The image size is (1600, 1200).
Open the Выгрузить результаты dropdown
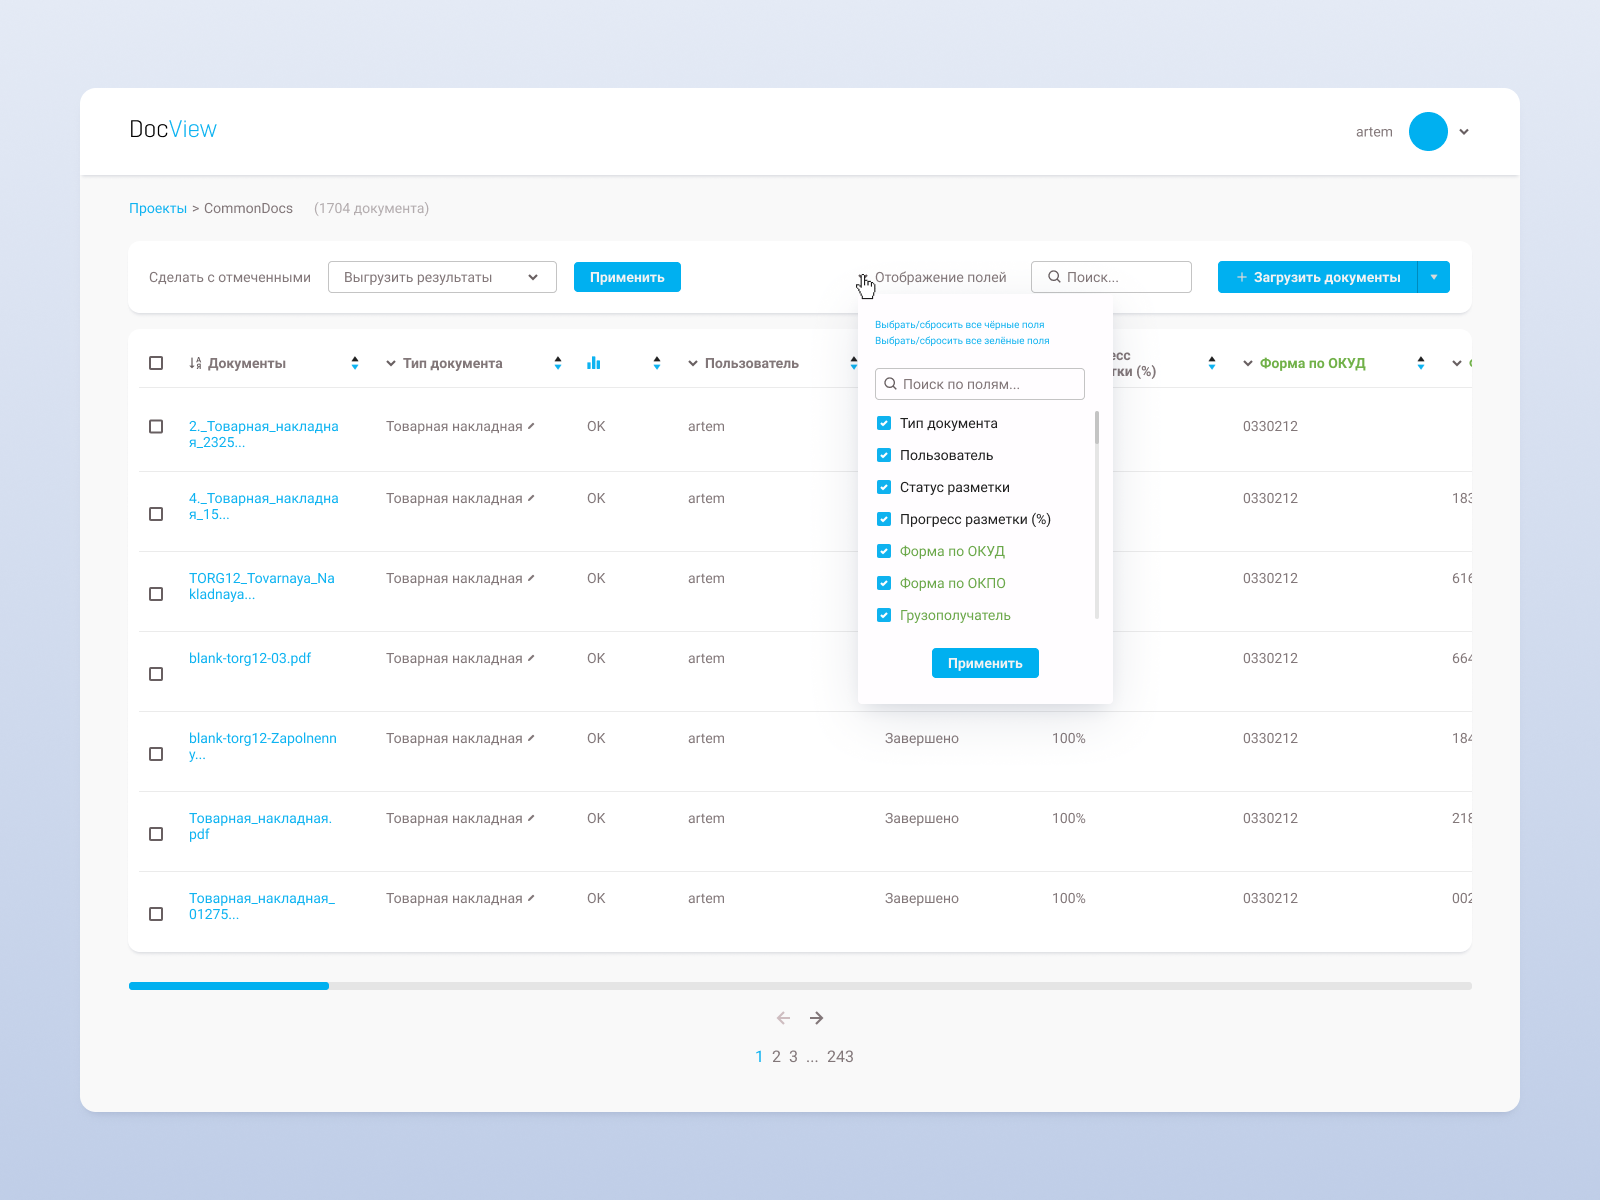[442, 277]
